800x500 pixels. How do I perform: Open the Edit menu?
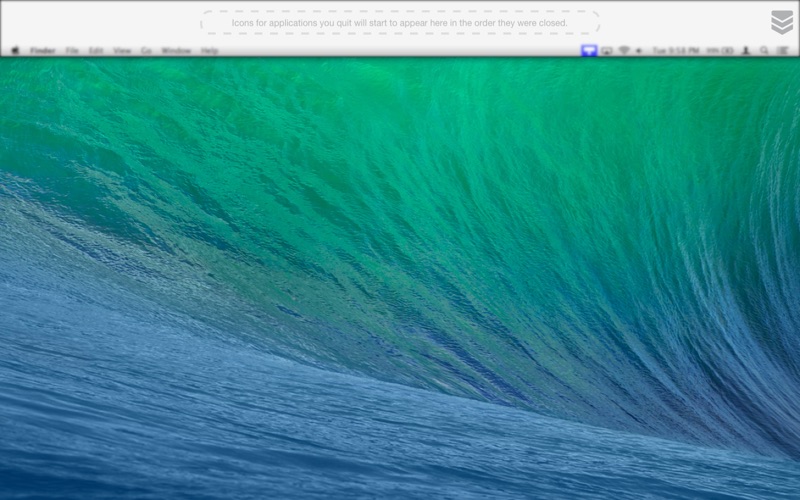click(x=96, y=51)
